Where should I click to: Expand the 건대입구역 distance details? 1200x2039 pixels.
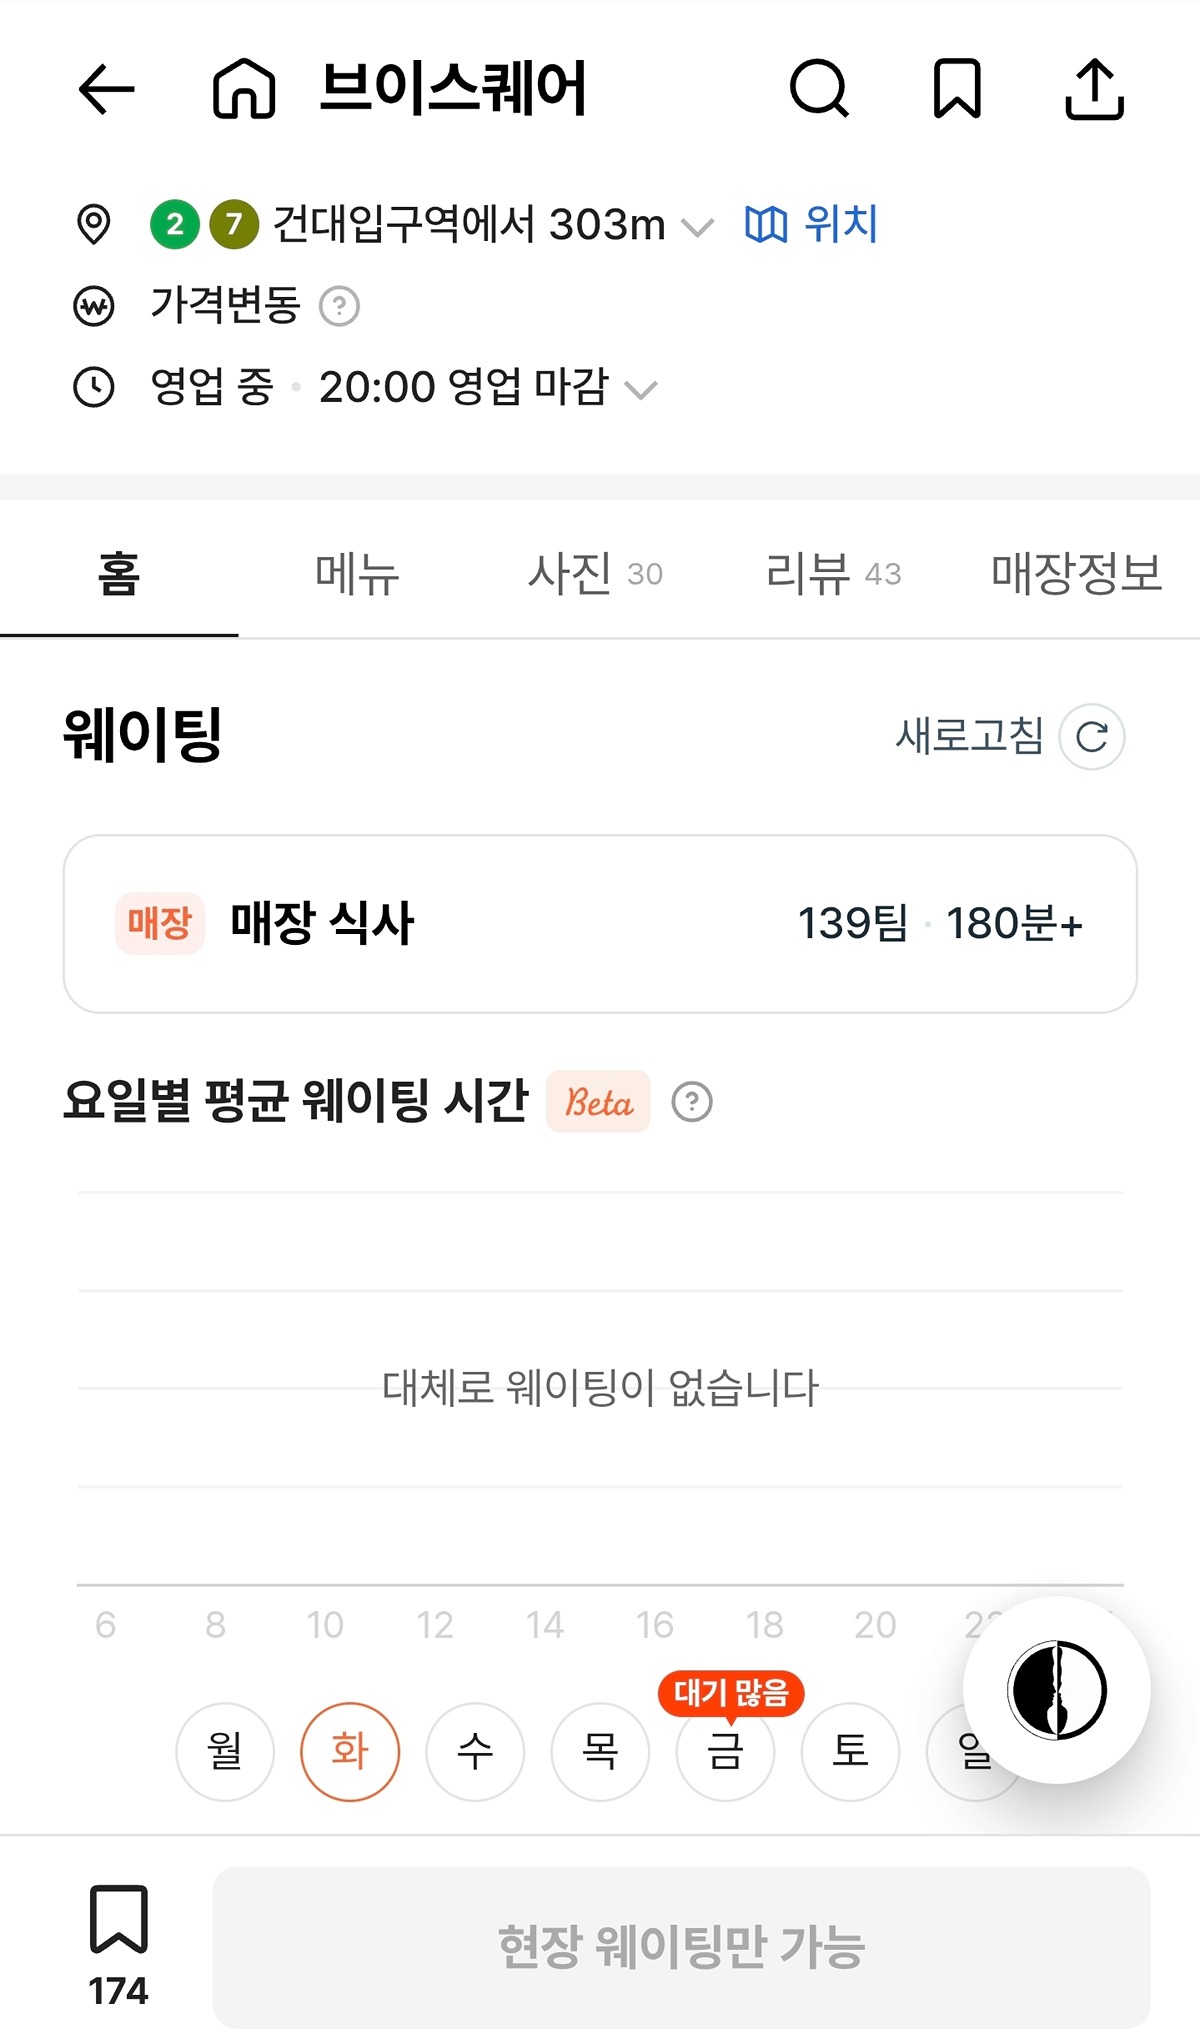(697, 228)
